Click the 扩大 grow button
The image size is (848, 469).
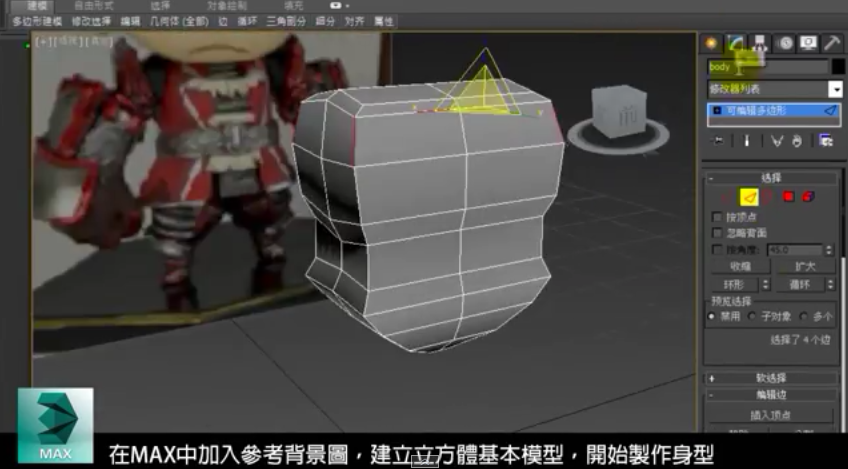[x=805, y=267]
